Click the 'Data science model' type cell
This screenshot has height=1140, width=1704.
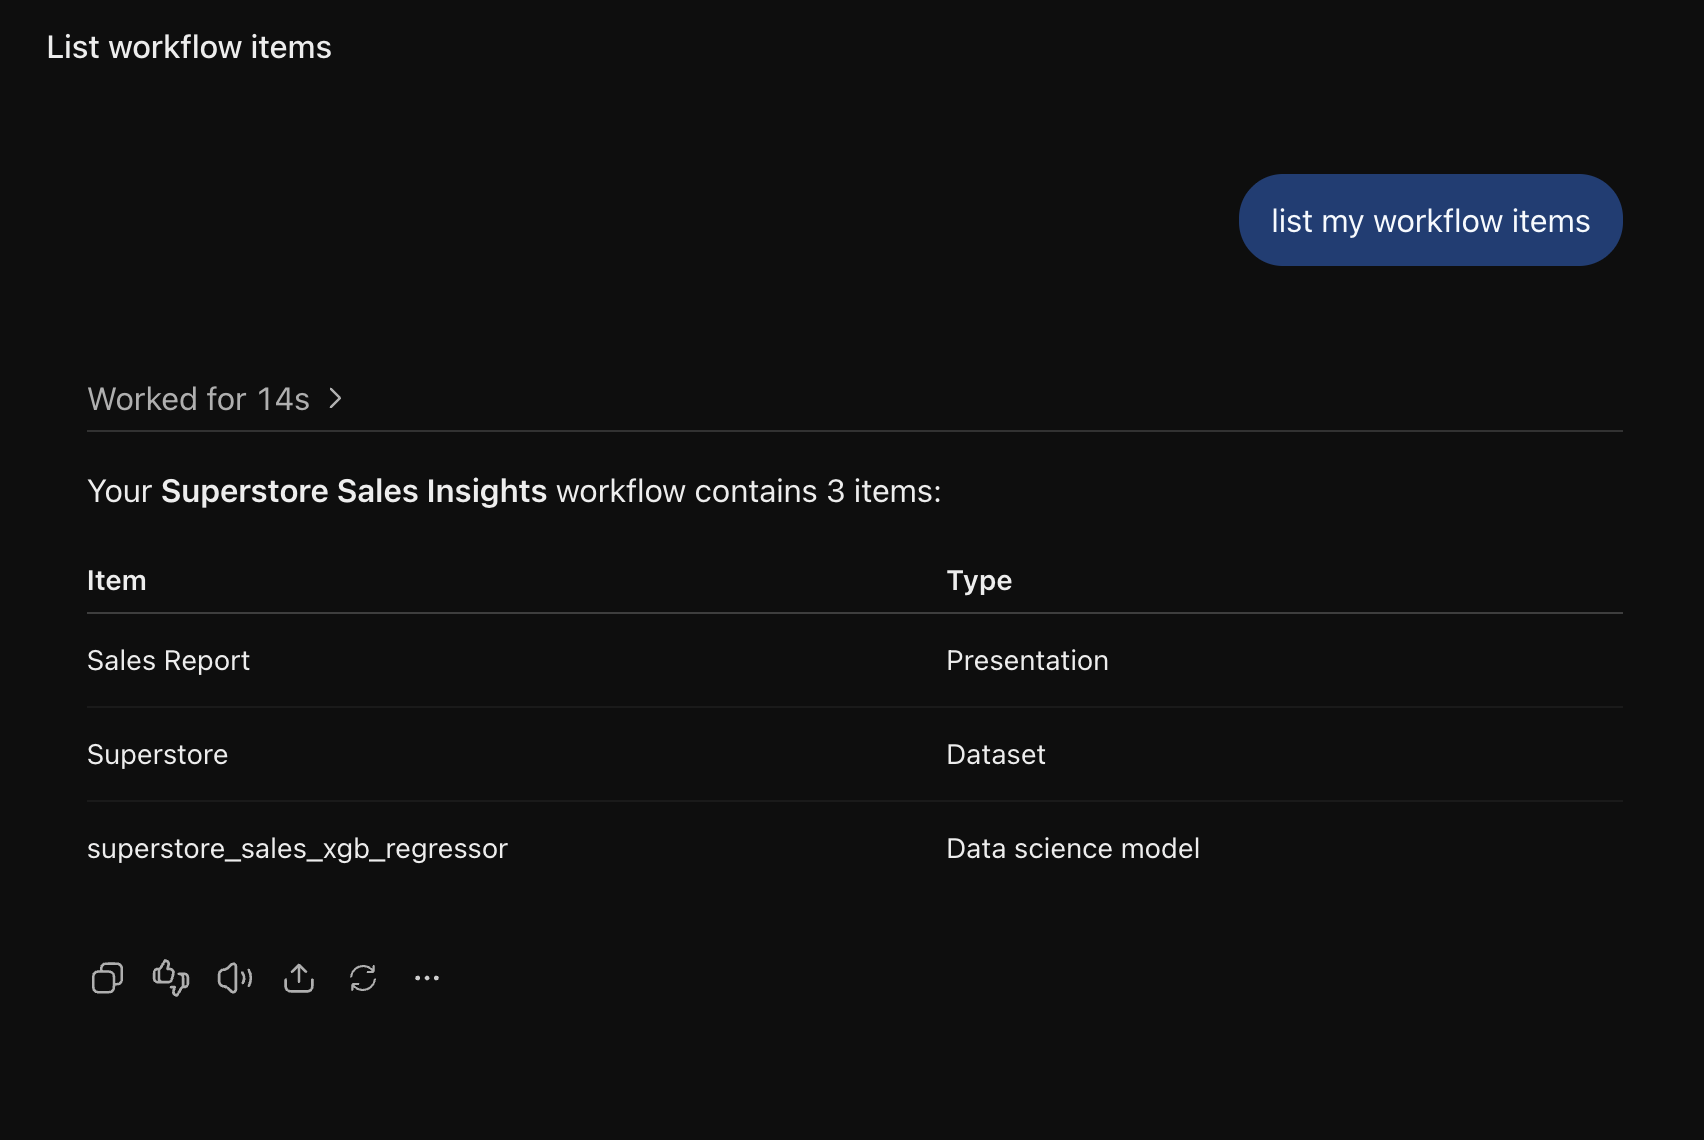(1072, 848)
